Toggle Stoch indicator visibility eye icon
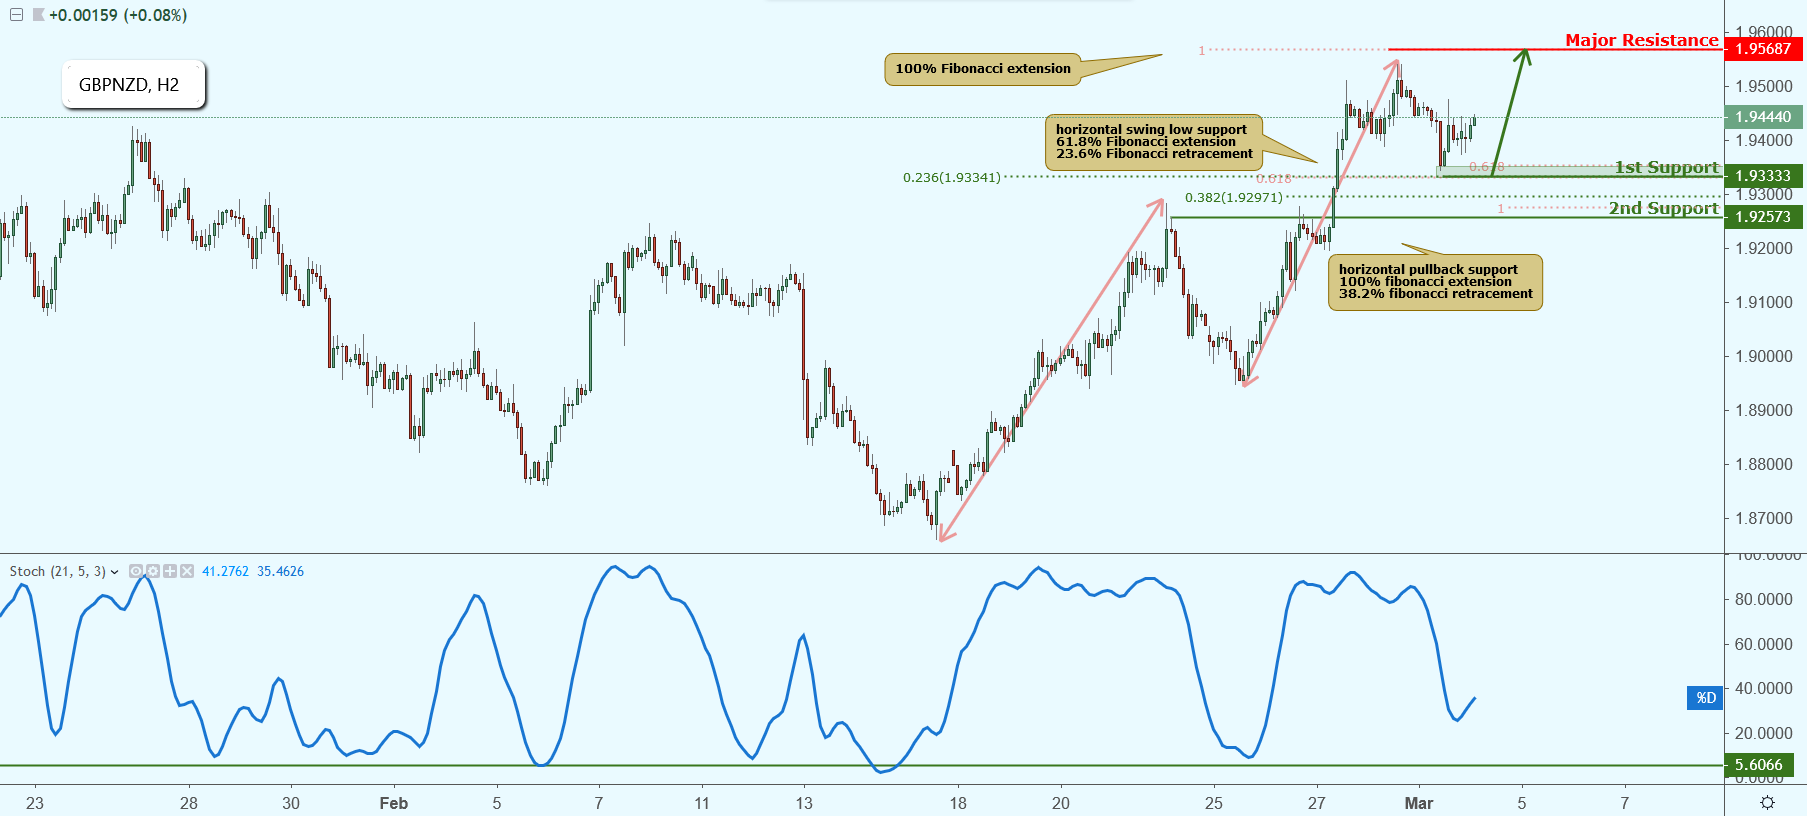Image resolution: width=1807 pixels, height=816 pixels. point(136,571)
